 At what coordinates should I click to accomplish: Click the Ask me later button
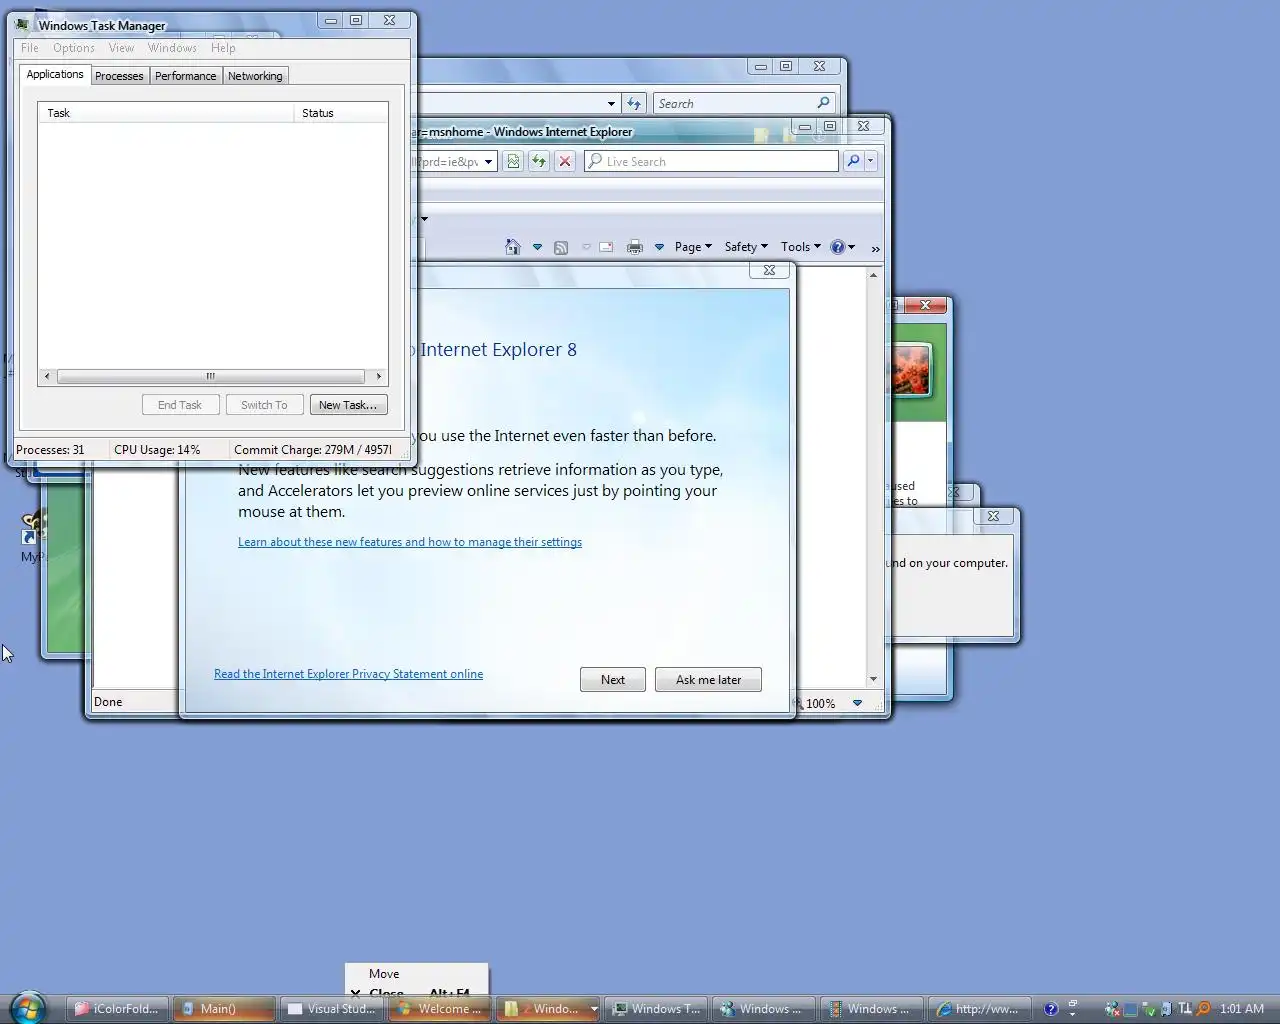(708, 680)
